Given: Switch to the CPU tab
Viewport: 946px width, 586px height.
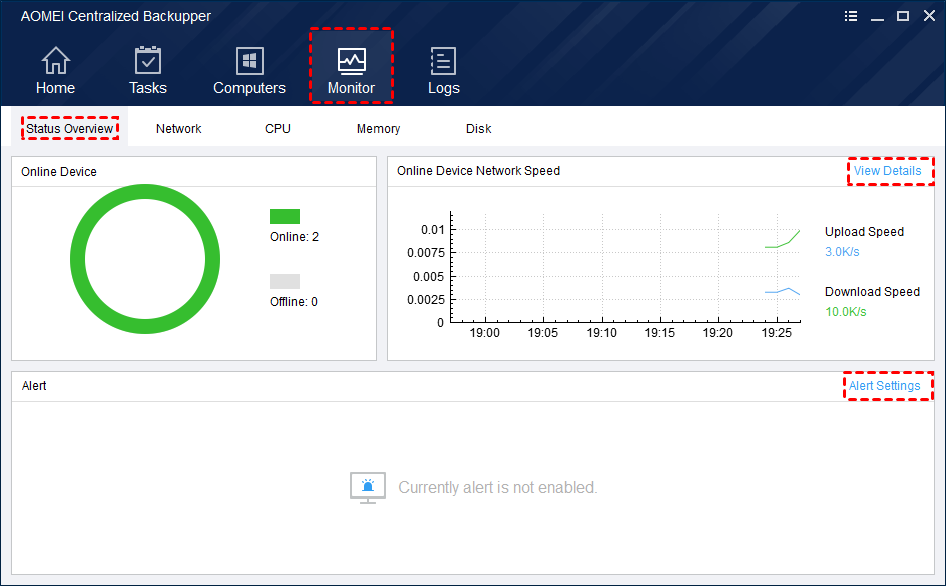Looking at the screenshot, I should coord(278,129).
